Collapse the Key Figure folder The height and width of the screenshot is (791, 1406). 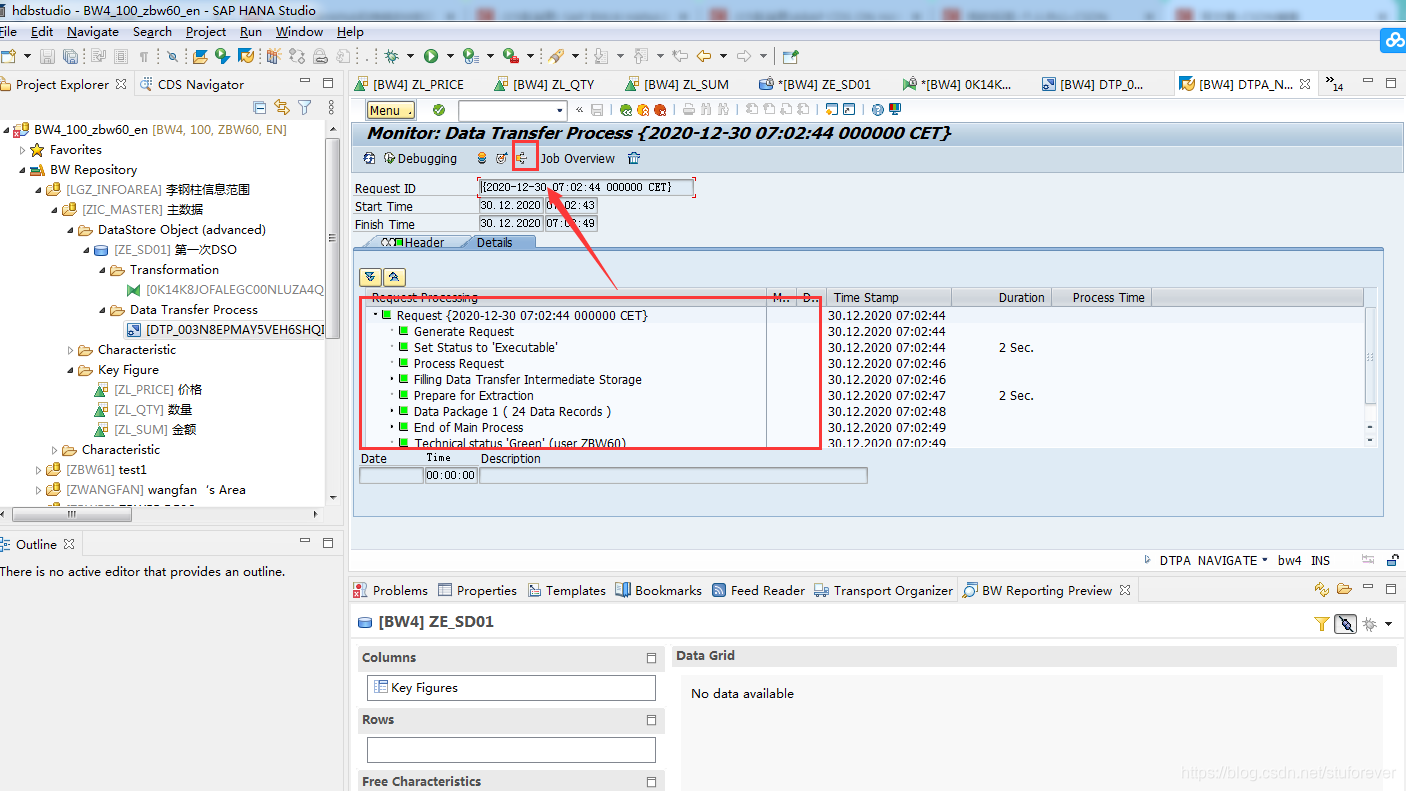click(70, 370)
